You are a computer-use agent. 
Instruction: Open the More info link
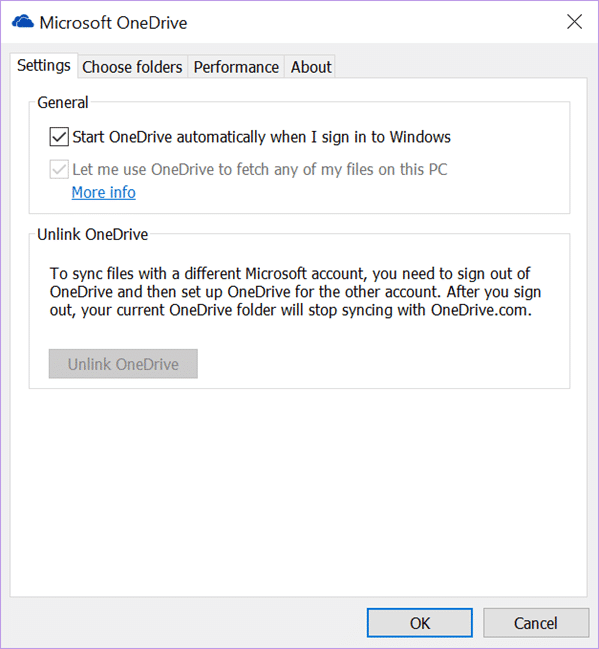pos(103,192)
